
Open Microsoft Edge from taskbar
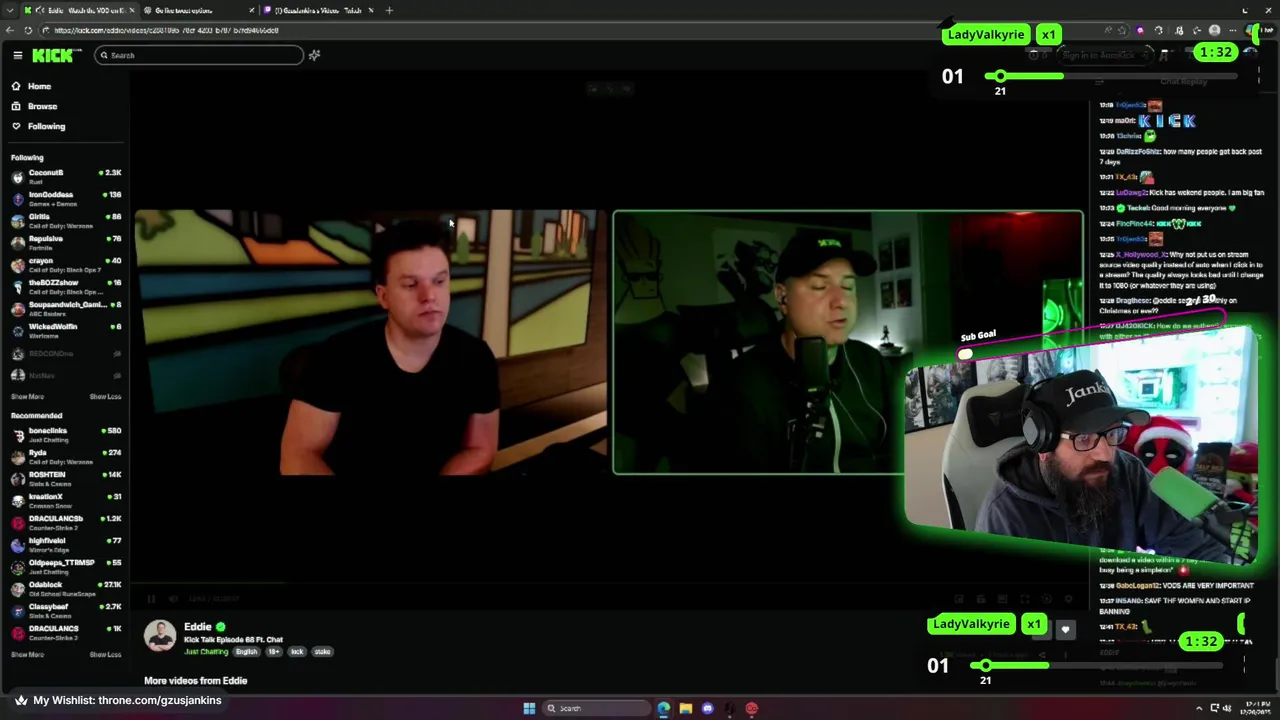coord(664,708)
